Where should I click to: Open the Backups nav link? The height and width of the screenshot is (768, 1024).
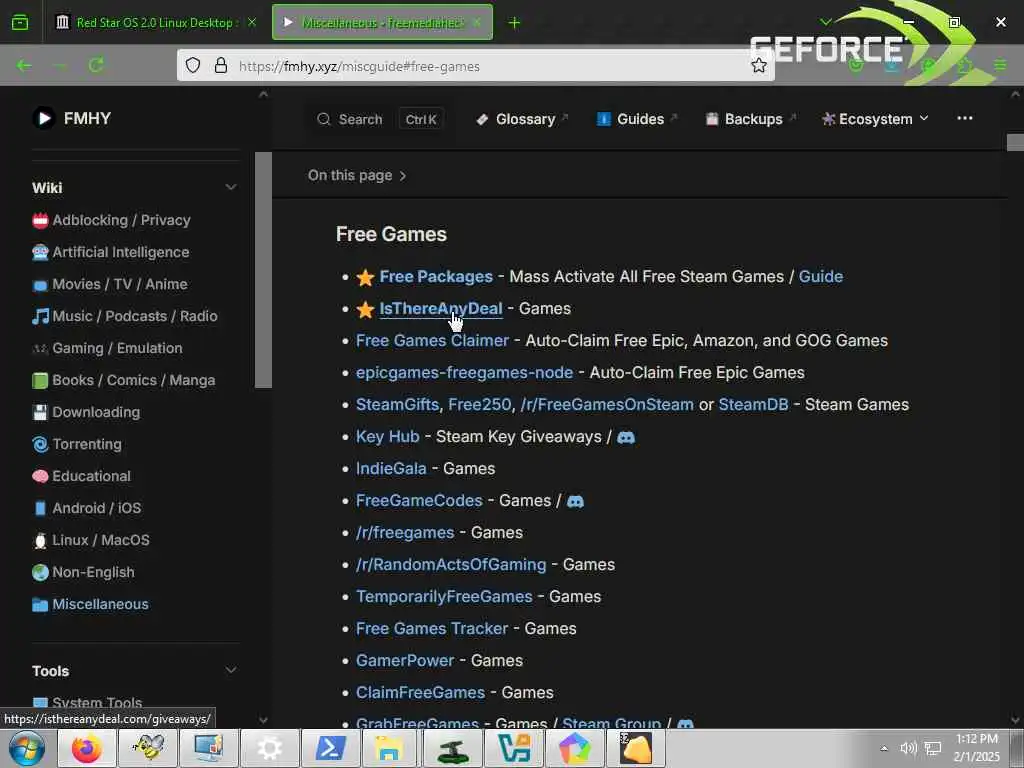[750, 119]
